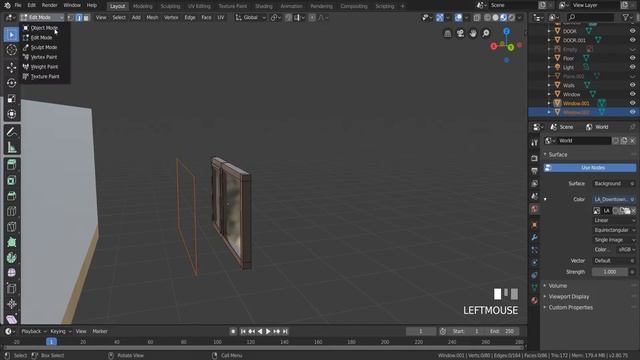The image size is (640, 360).
Task: Select the Transform tool
Action: (11, 114)
